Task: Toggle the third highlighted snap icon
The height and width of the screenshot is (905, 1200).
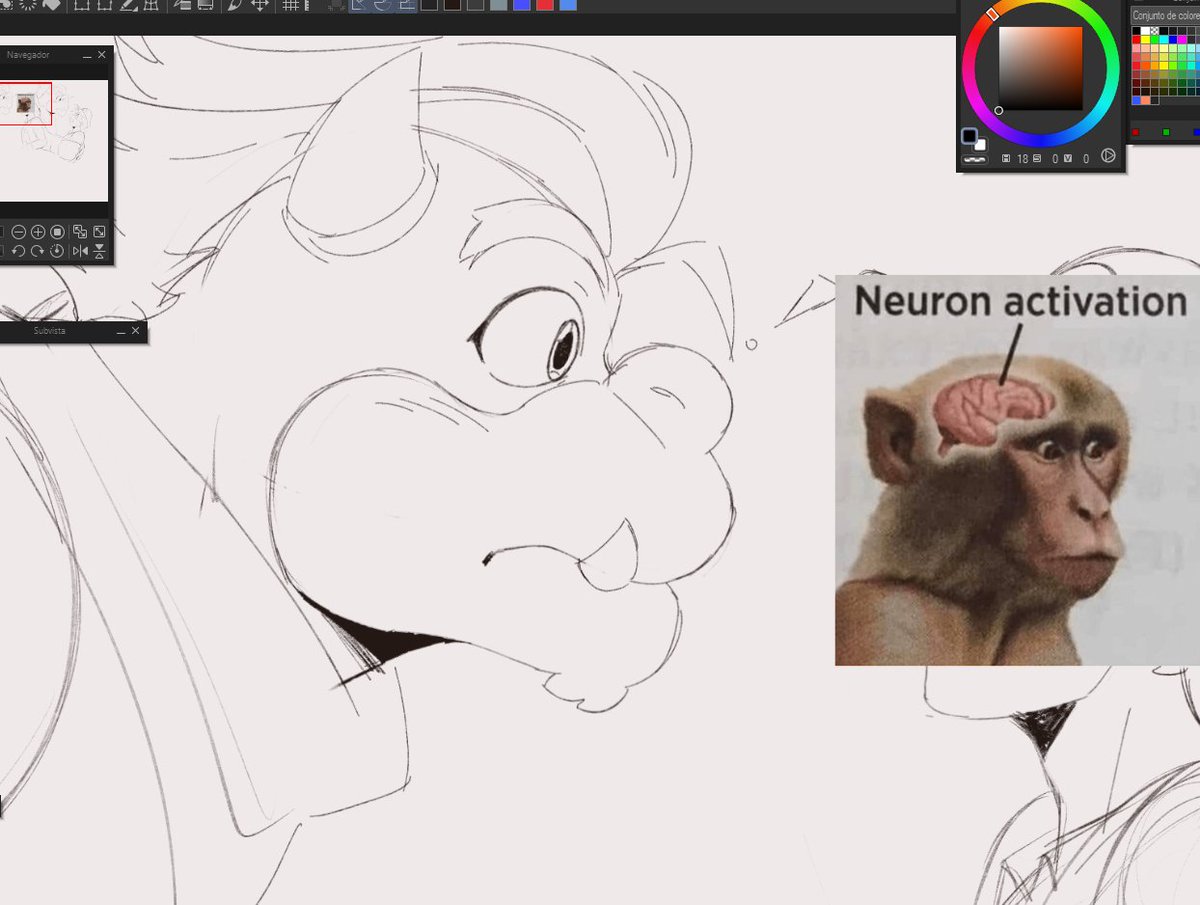Action: (x=406, y=5)
